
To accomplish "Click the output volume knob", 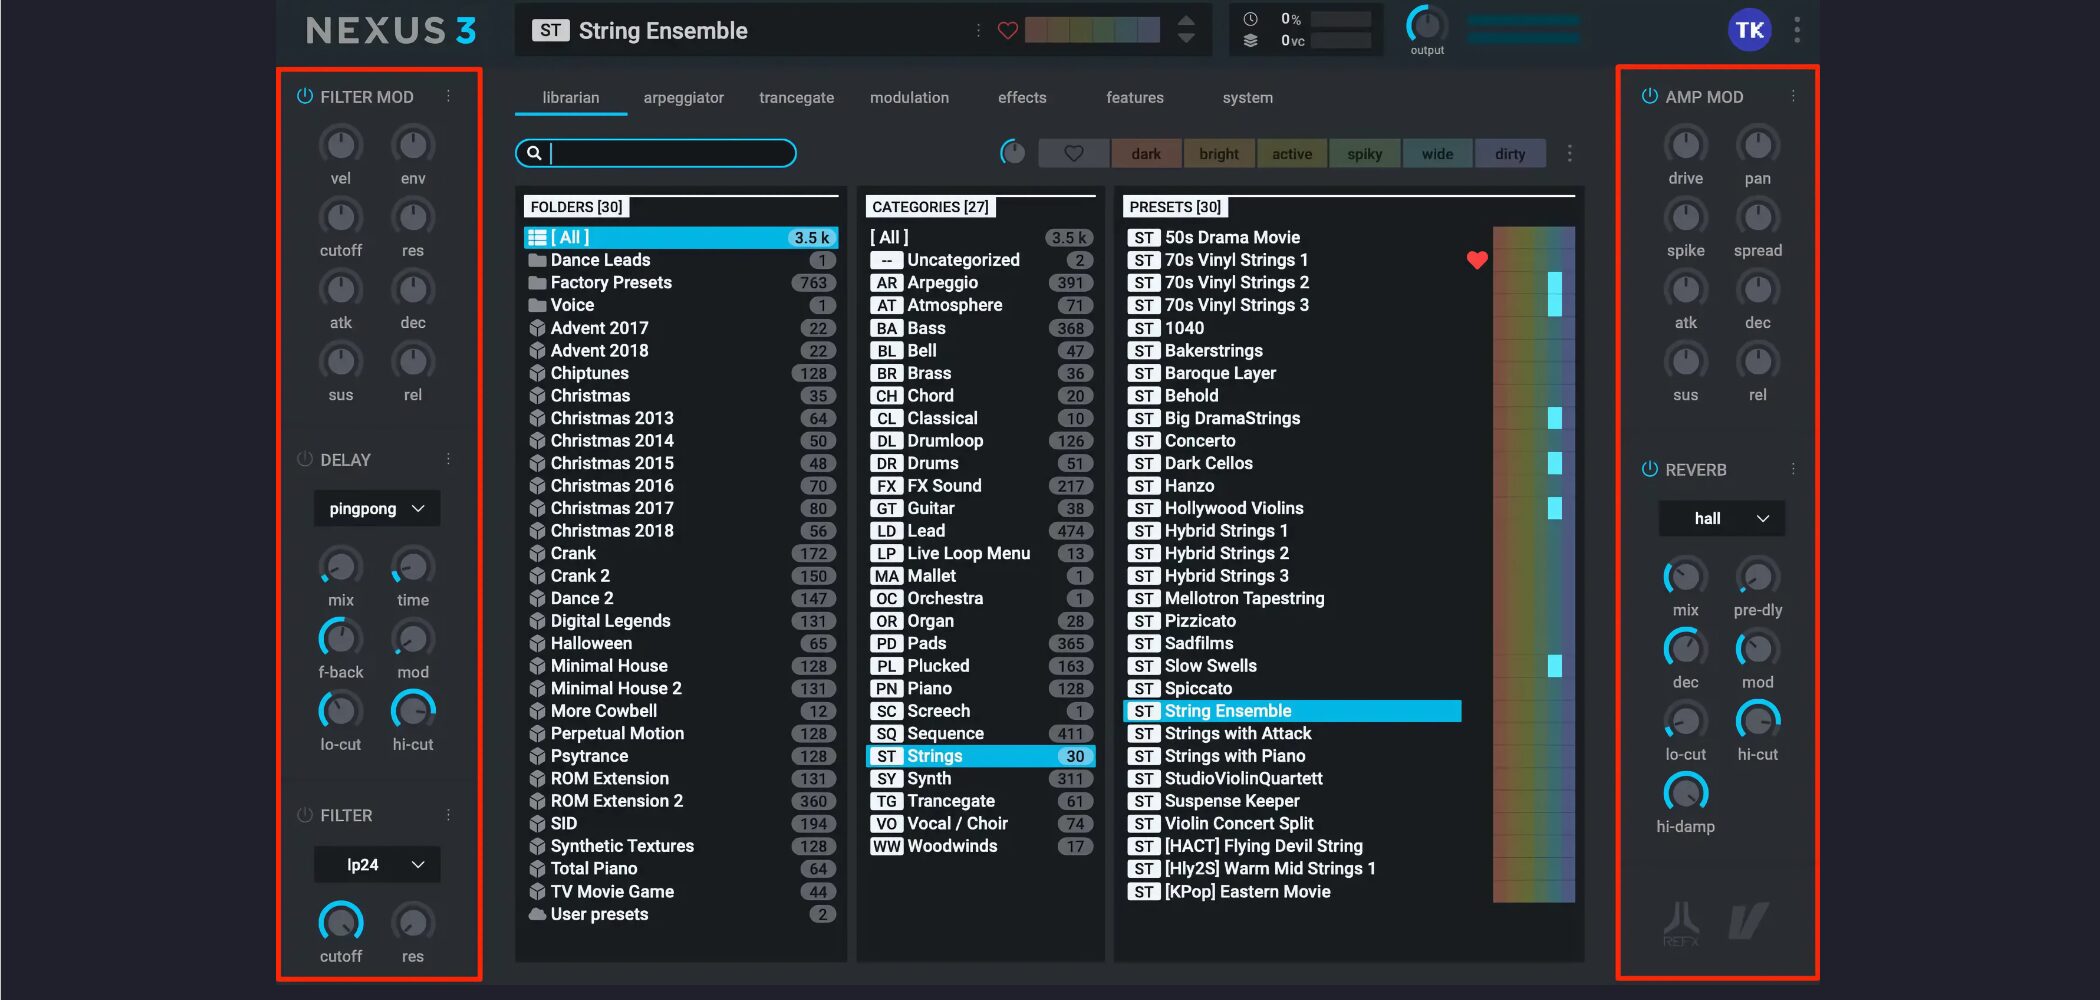I will coord(1427,24).
